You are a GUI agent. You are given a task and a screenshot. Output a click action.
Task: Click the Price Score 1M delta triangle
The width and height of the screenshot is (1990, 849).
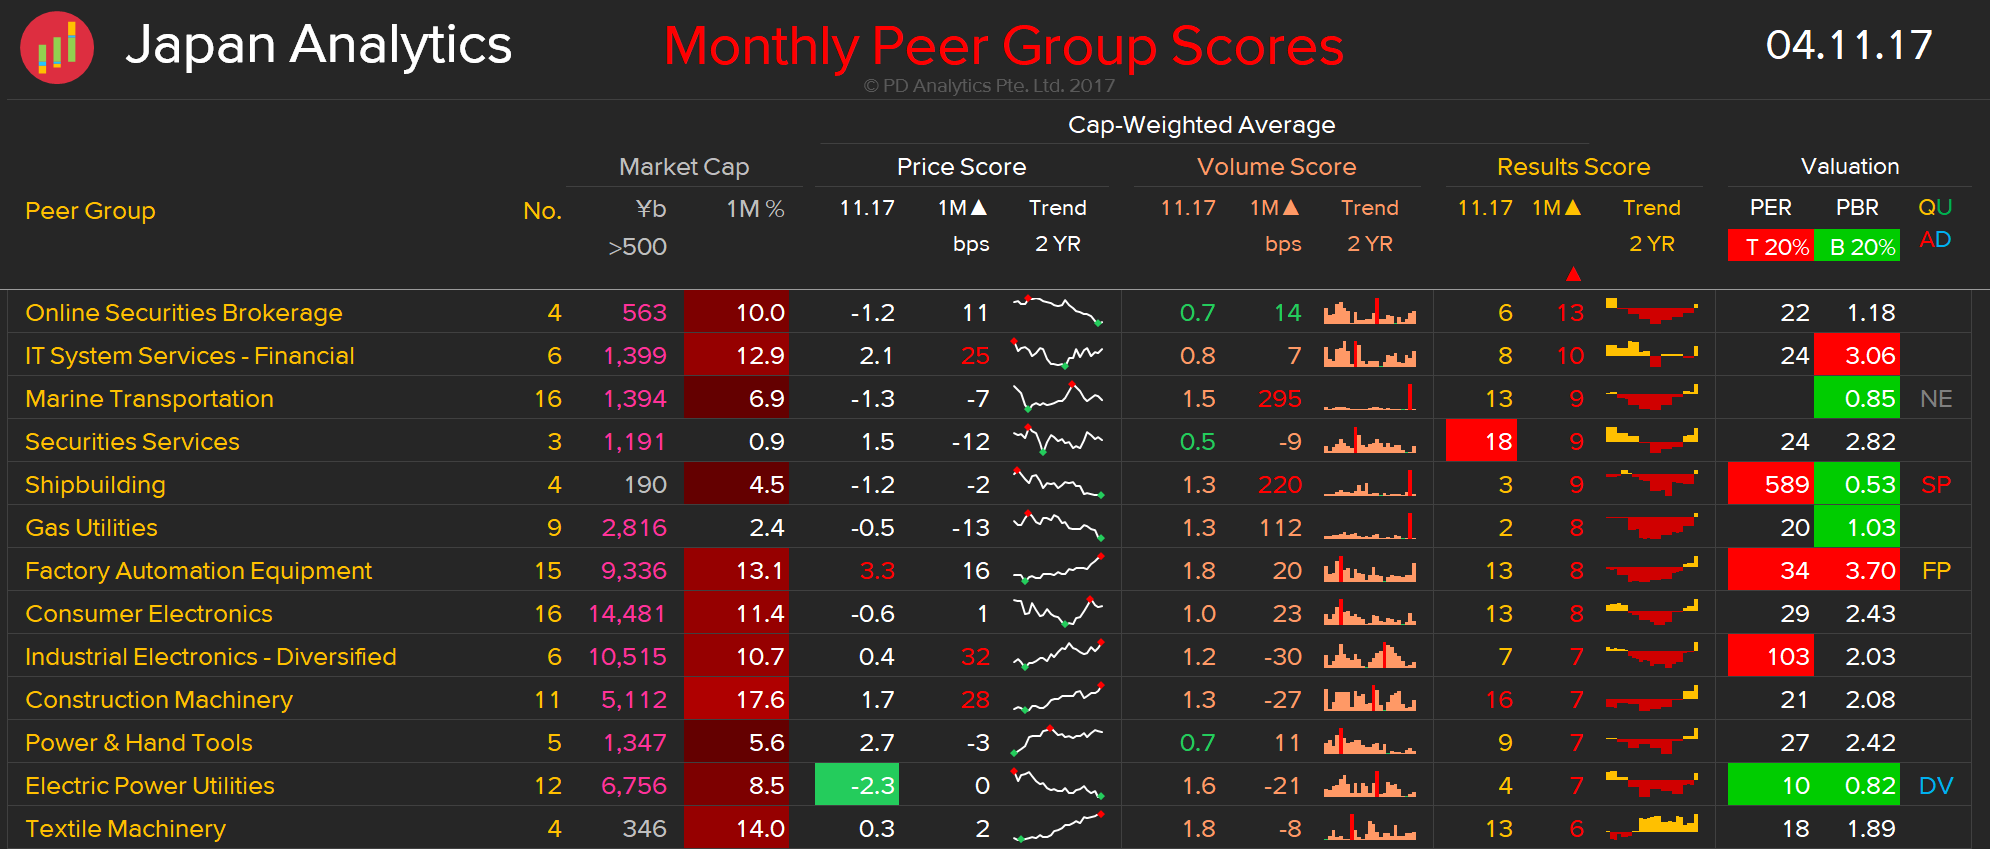click(x=979, y=207)
